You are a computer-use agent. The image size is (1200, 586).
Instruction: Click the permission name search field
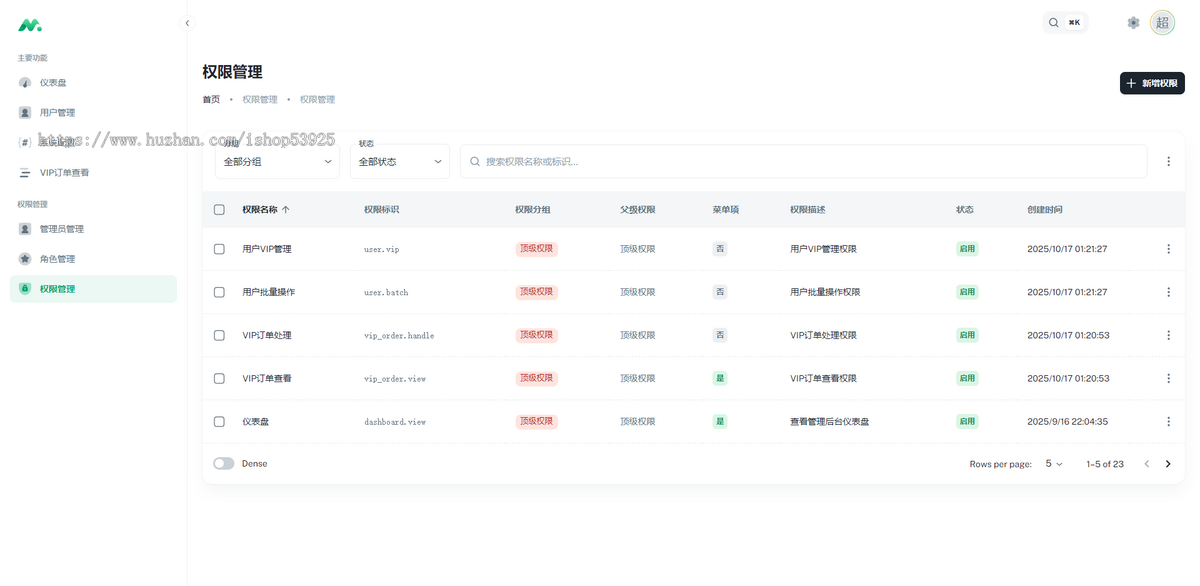(800, 161)
